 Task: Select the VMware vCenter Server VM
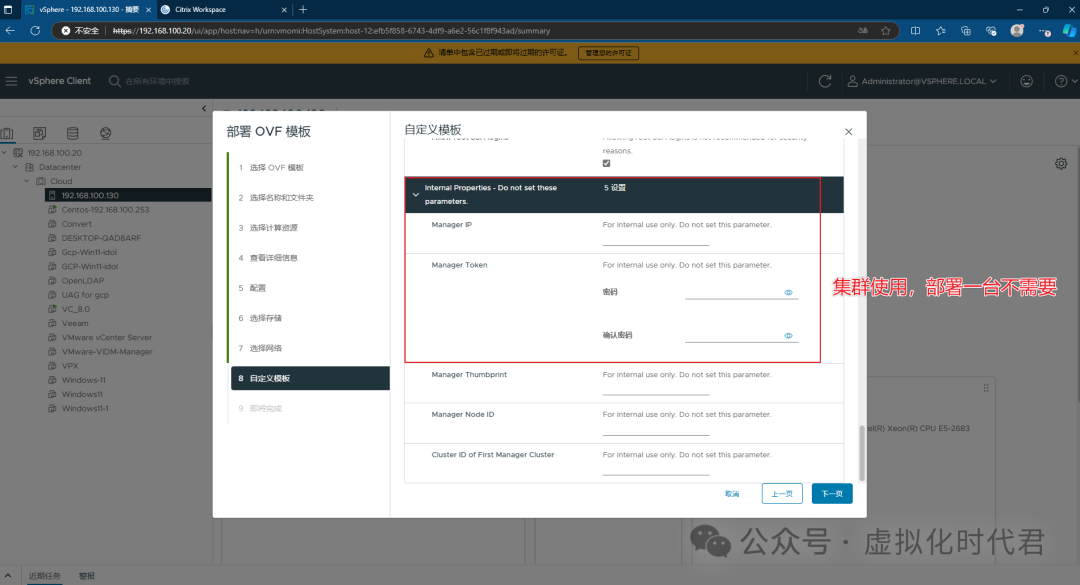click(107, 338)
